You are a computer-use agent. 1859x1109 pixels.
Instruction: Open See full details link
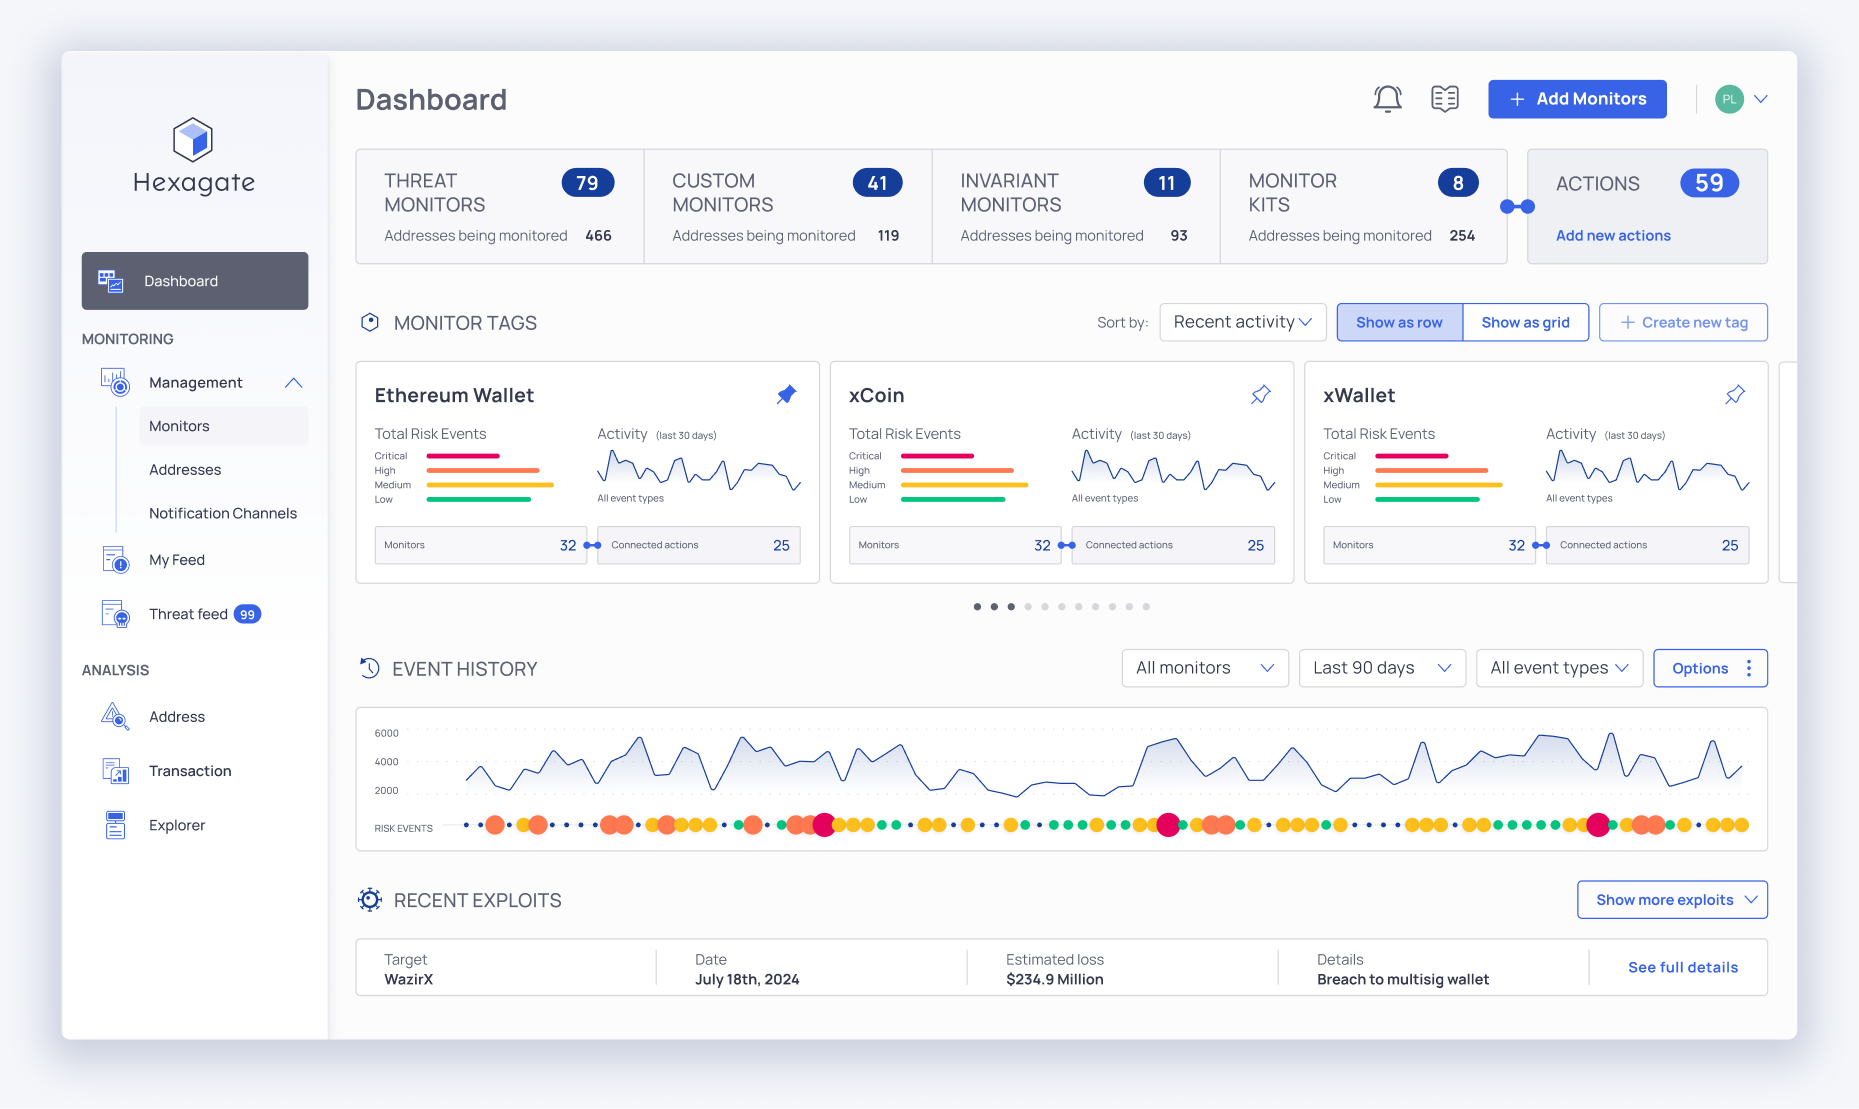[x=1682, y=967]
